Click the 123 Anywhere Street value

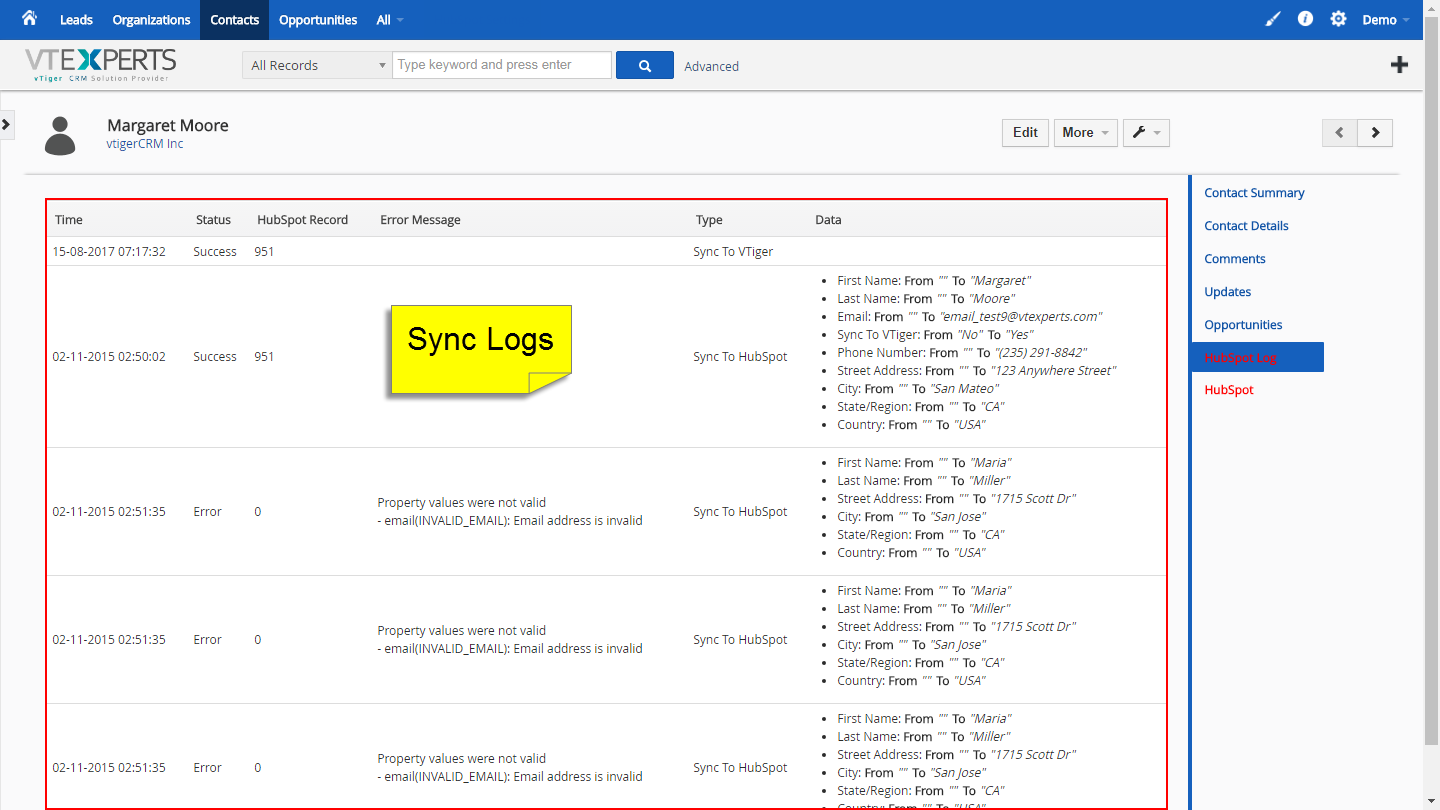click(1053, 371)
